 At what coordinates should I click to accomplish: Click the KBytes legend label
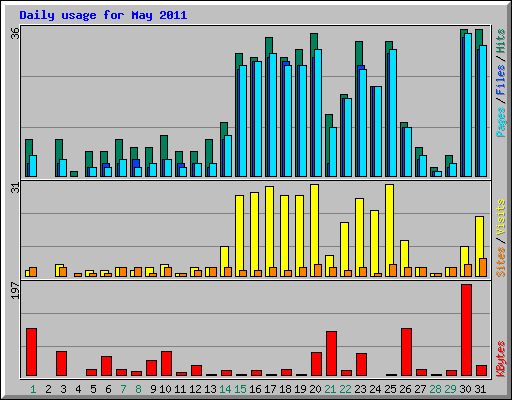coord(501,359)
